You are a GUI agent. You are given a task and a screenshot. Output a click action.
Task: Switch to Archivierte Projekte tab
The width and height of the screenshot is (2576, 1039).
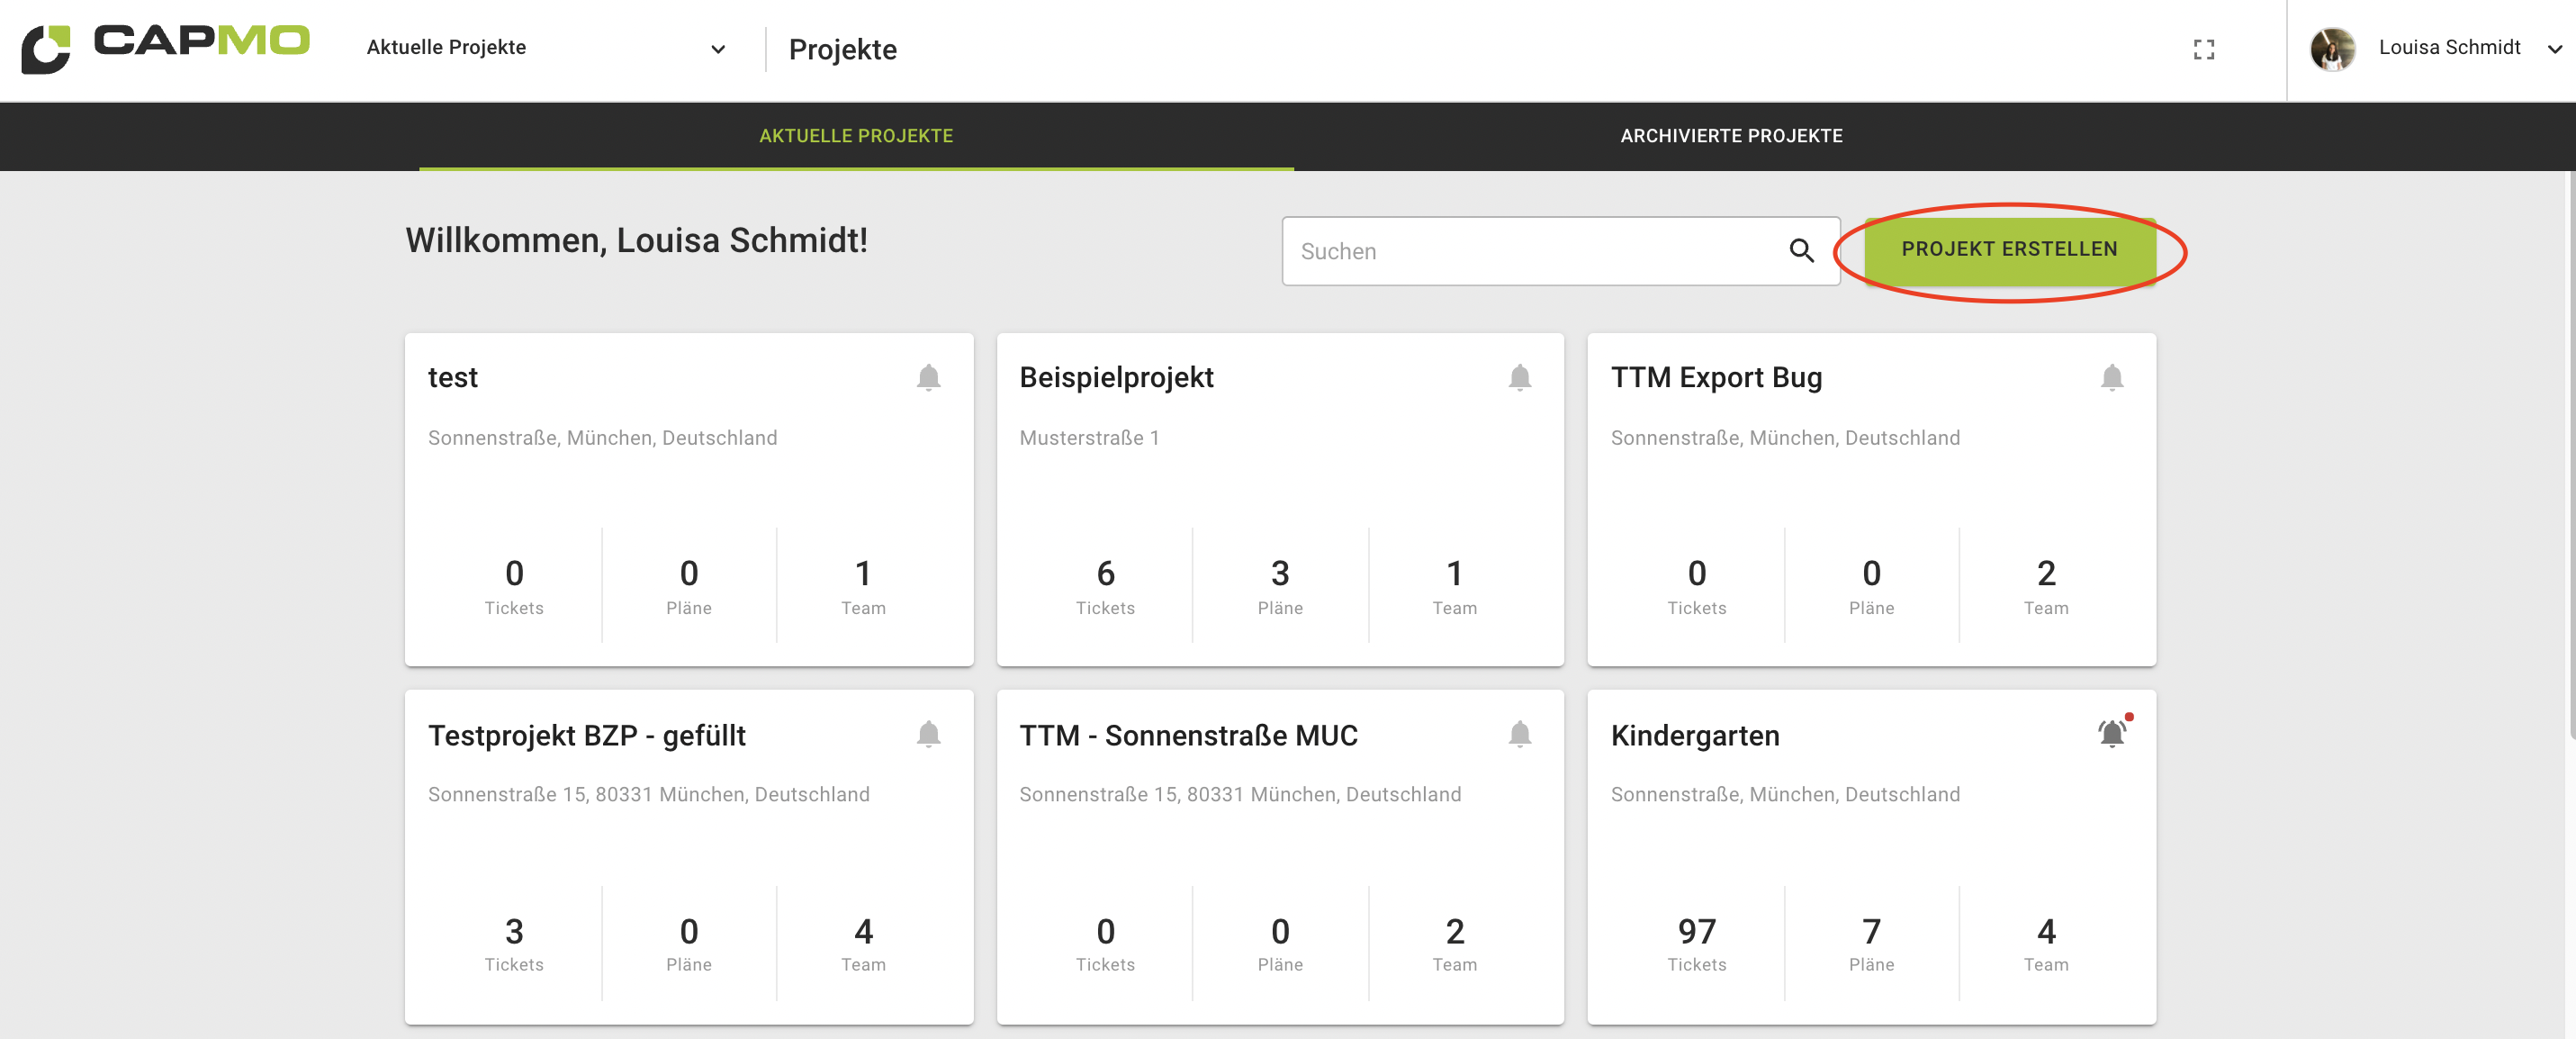coord(1730,136)
